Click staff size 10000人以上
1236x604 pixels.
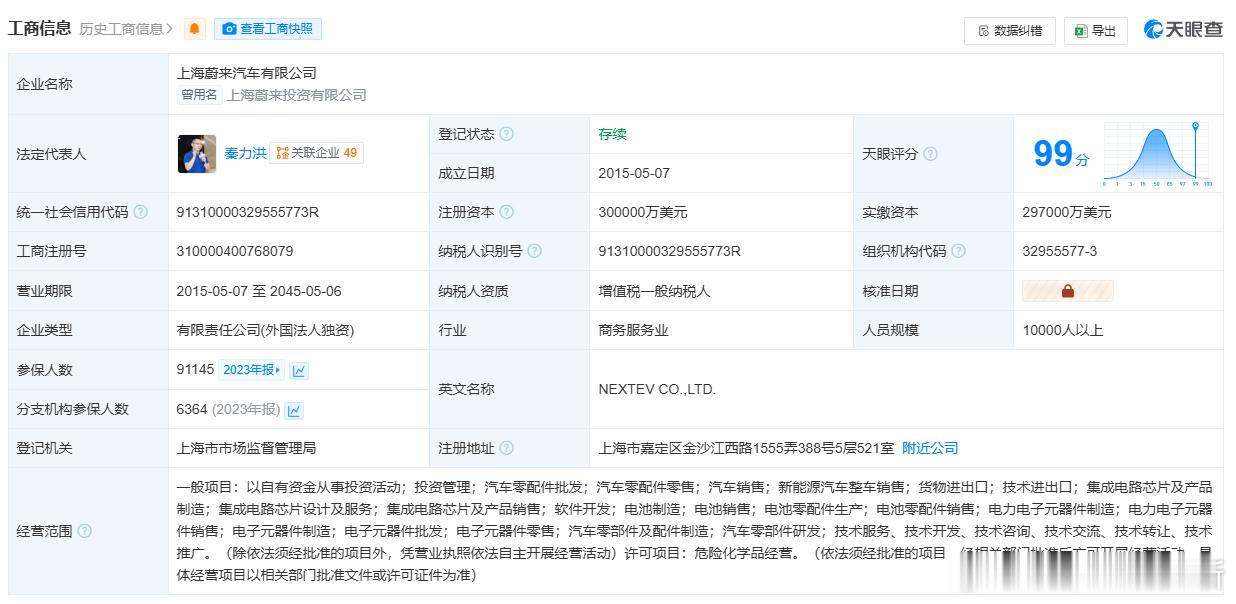[x=1063, y=330]
